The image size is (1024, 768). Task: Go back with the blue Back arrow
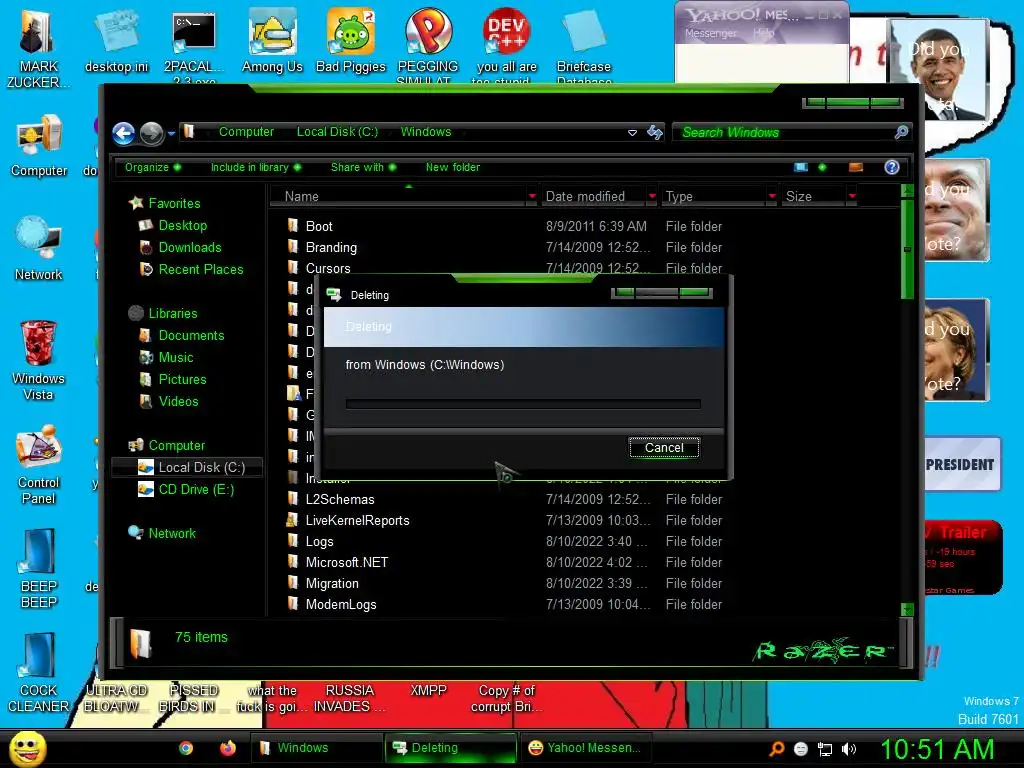pyautogui.click(x=123, y=133)
